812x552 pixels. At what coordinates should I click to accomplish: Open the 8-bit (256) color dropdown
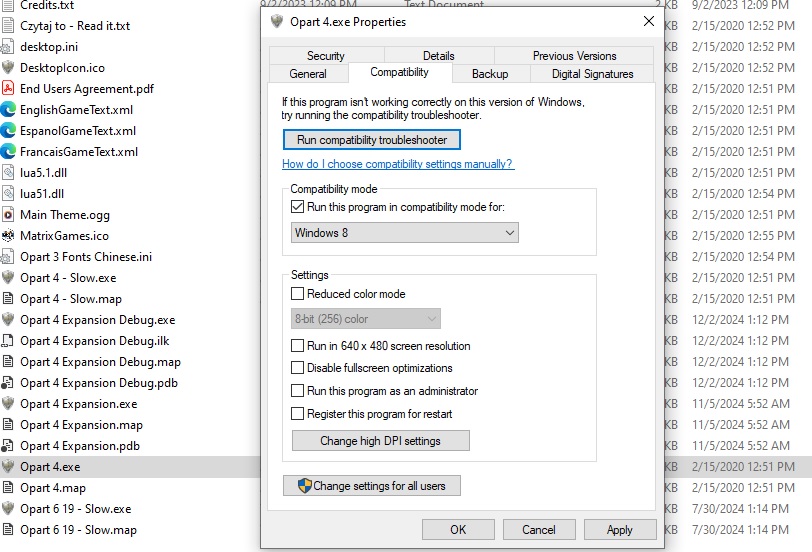[x=366, y=319]
